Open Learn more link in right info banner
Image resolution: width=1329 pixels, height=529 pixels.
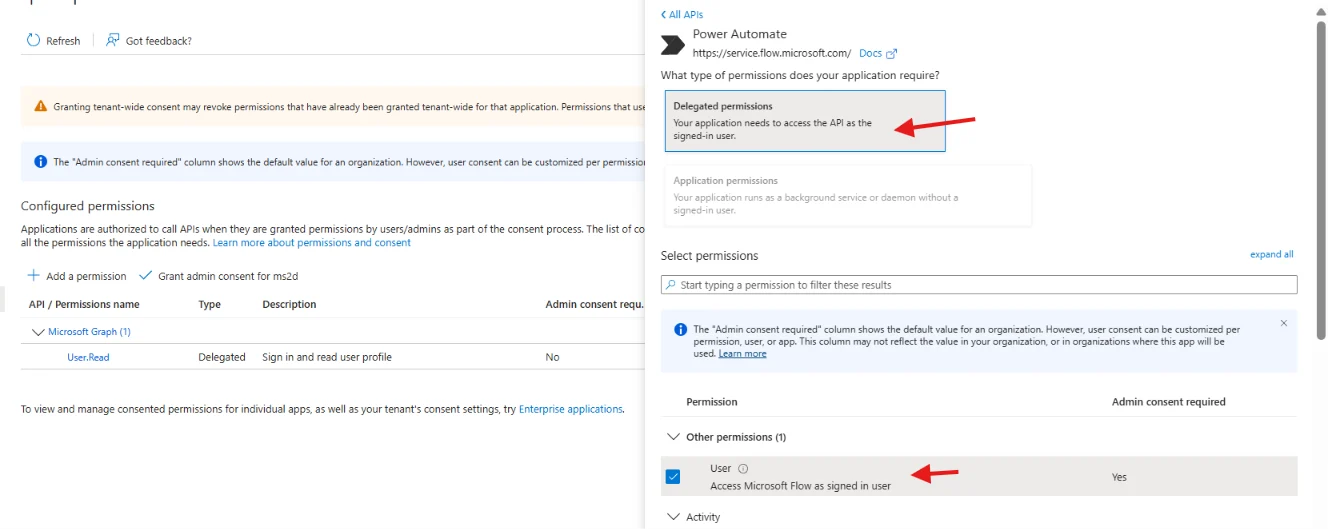(x=743, y=353)
